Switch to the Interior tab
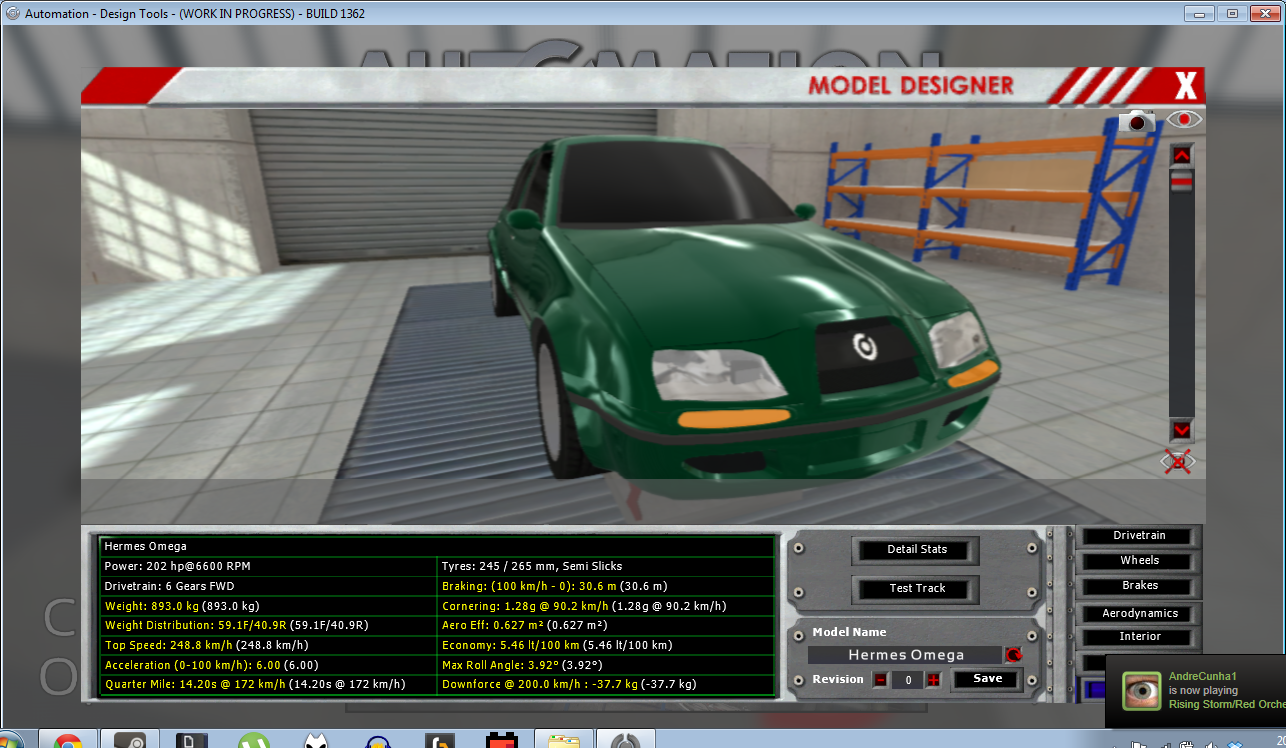 1139,637
